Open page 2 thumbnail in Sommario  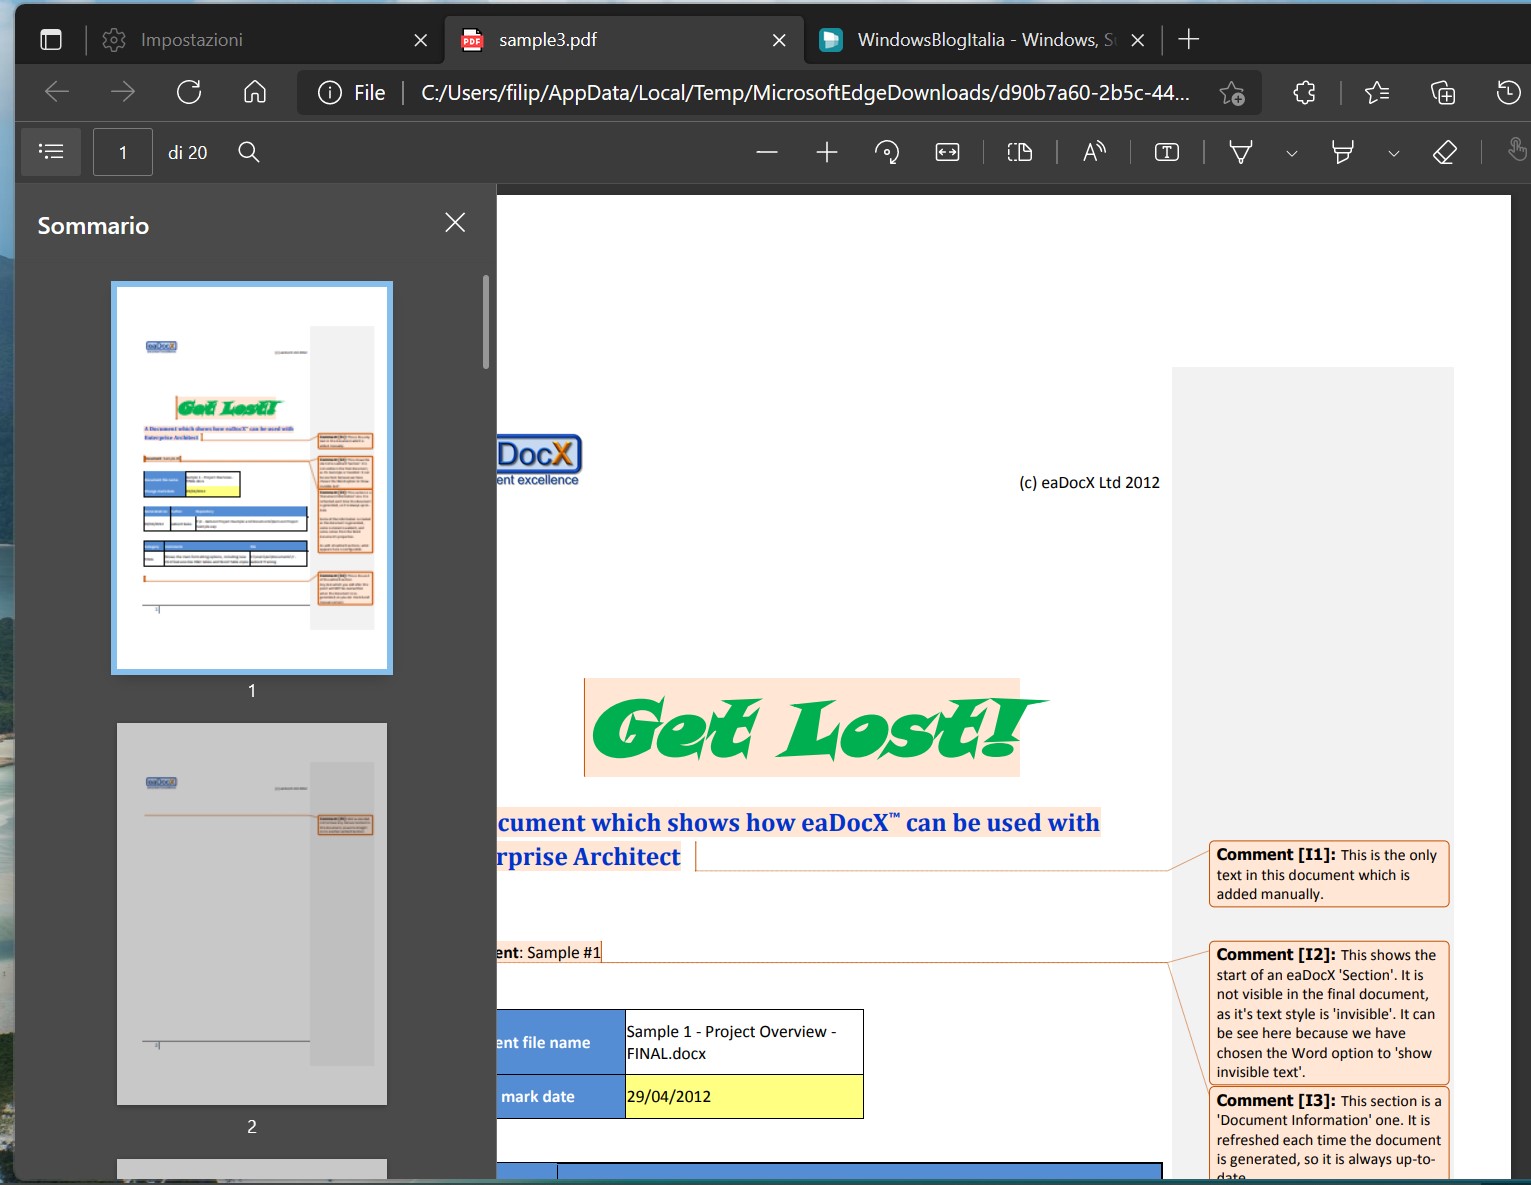tap(252, 914)
